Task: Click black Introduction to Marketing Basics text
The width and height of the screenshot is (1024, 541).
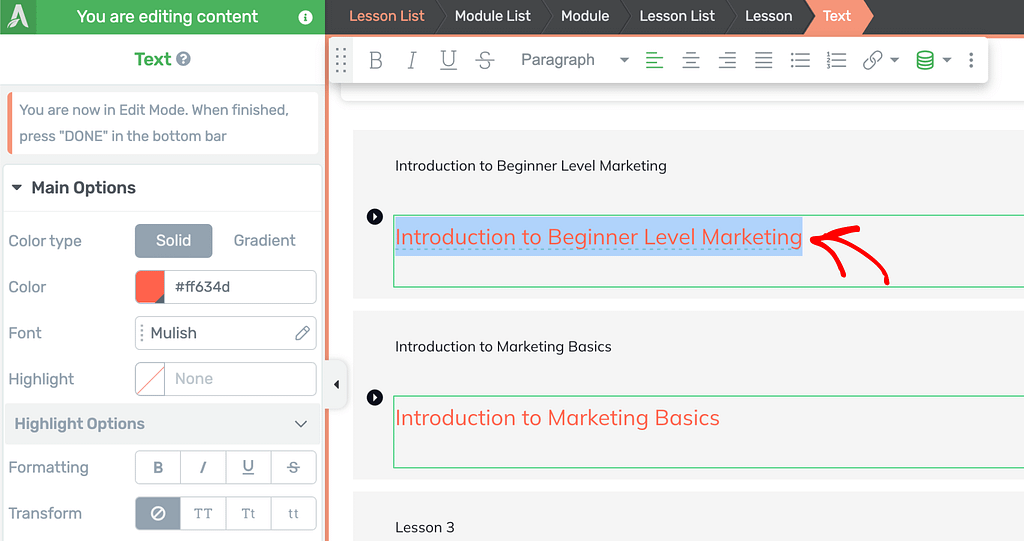Action: tap(503, 347)
